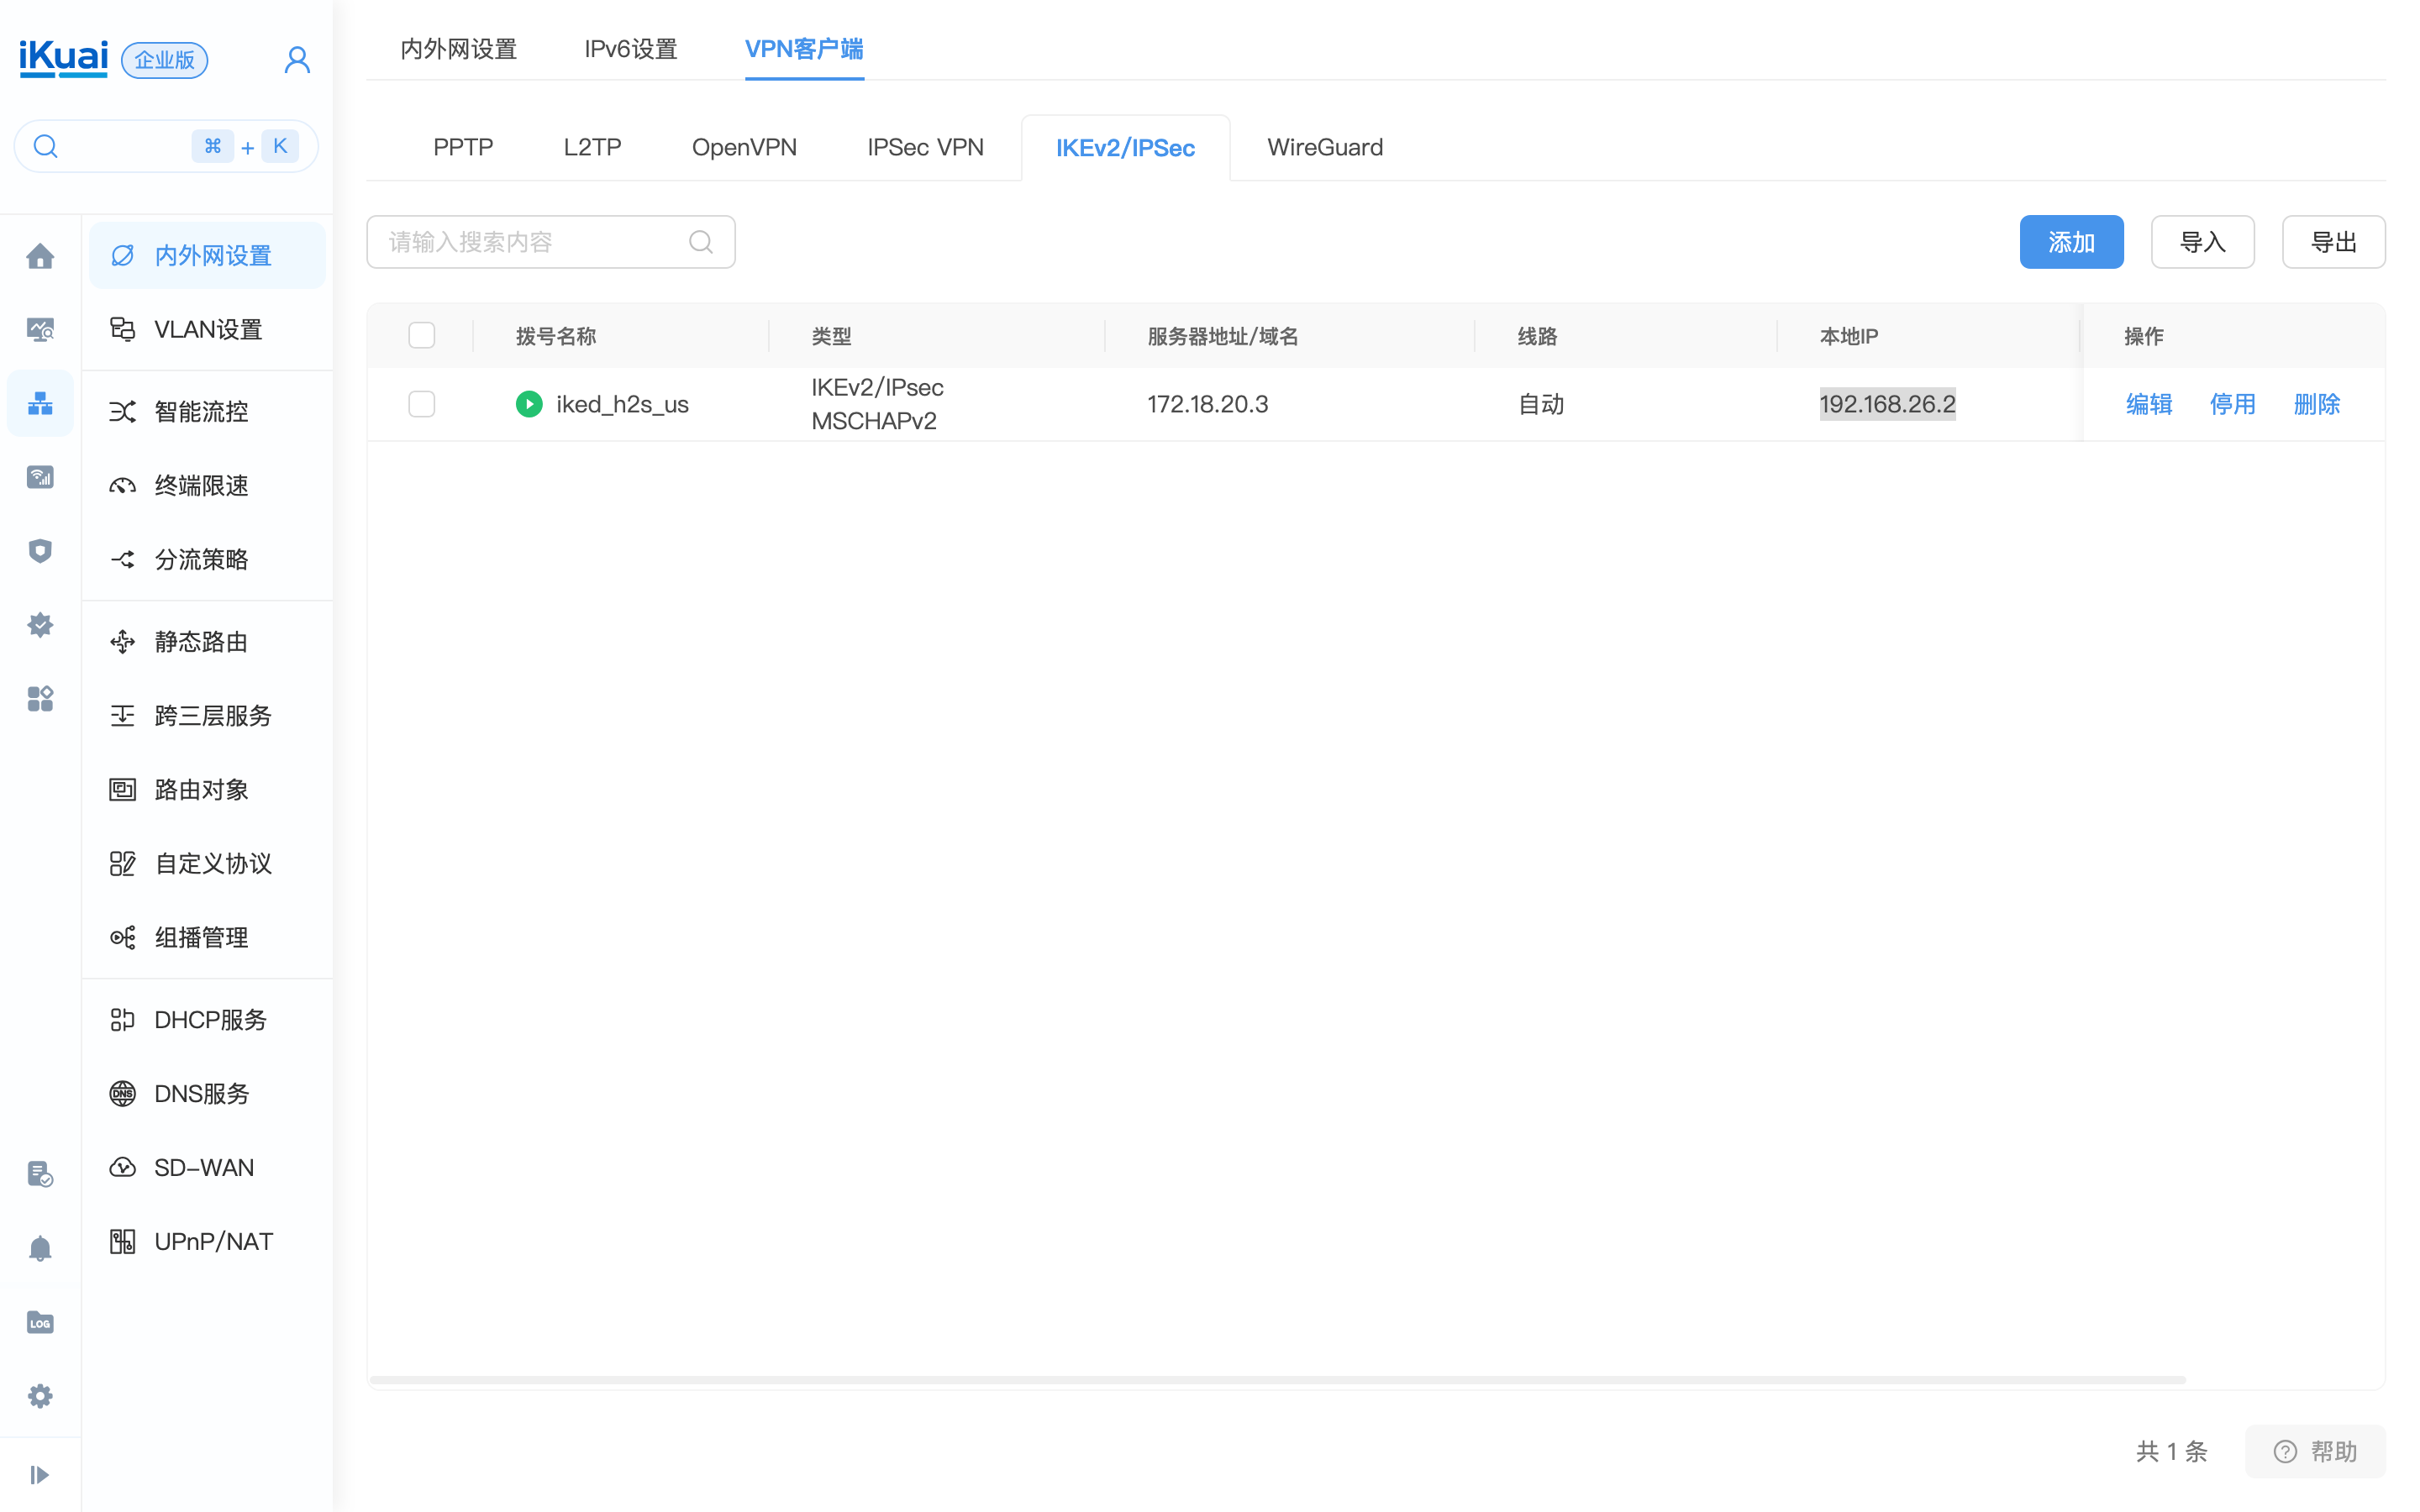Open 静态路由 in the side menu
The height and width of the screenshot is (1512, 2420).
click(201, 642)
